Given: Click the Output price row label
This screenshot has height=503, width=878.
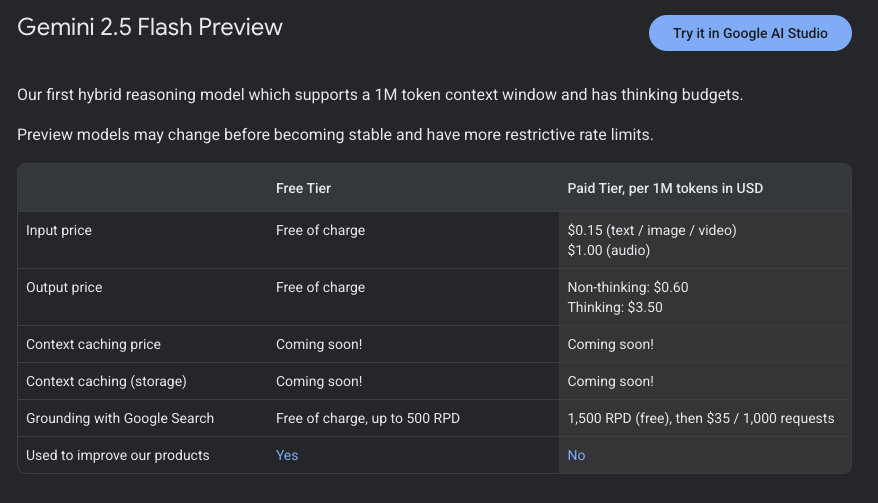Looking at the screenshot, I should pyautogui.click(x=64, y=287).
